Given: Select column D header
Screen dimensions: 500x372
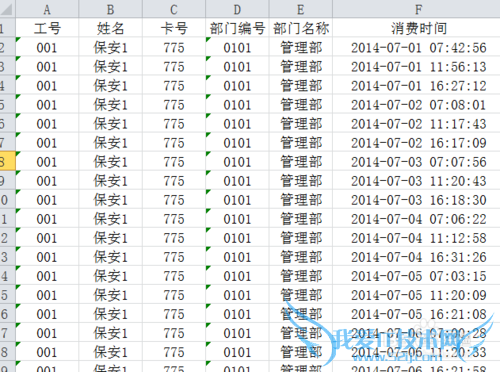Looking at the screenshot, I should [x=237, y=9].
